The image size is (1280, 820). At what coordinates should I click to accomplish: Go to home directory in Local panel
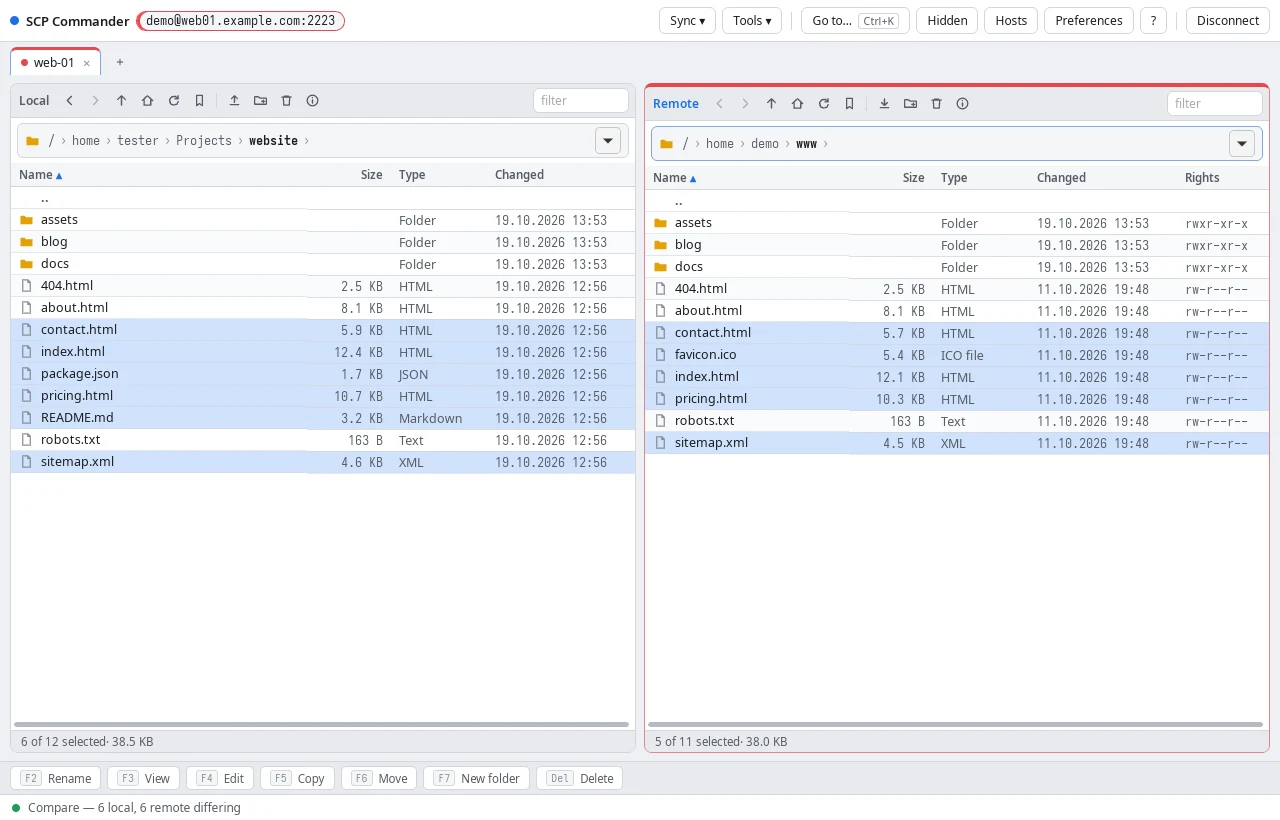coord(148,100)
